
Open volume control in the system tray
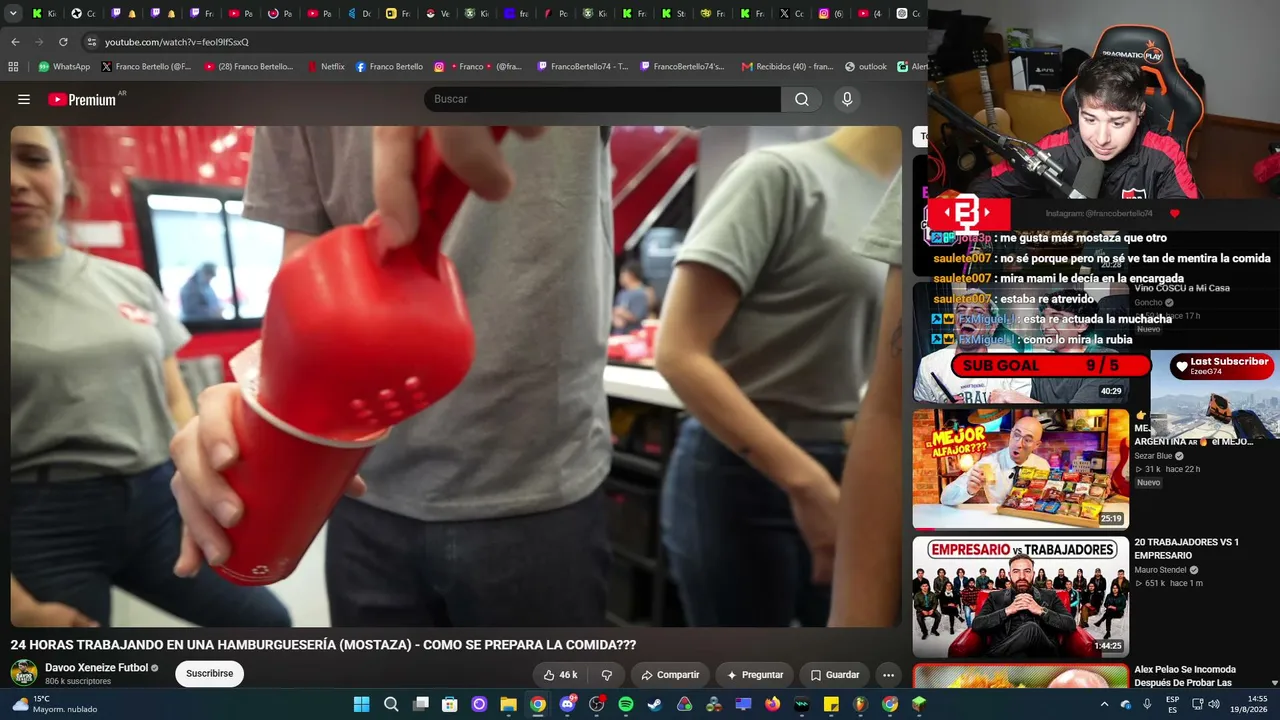pos(1214,704)
